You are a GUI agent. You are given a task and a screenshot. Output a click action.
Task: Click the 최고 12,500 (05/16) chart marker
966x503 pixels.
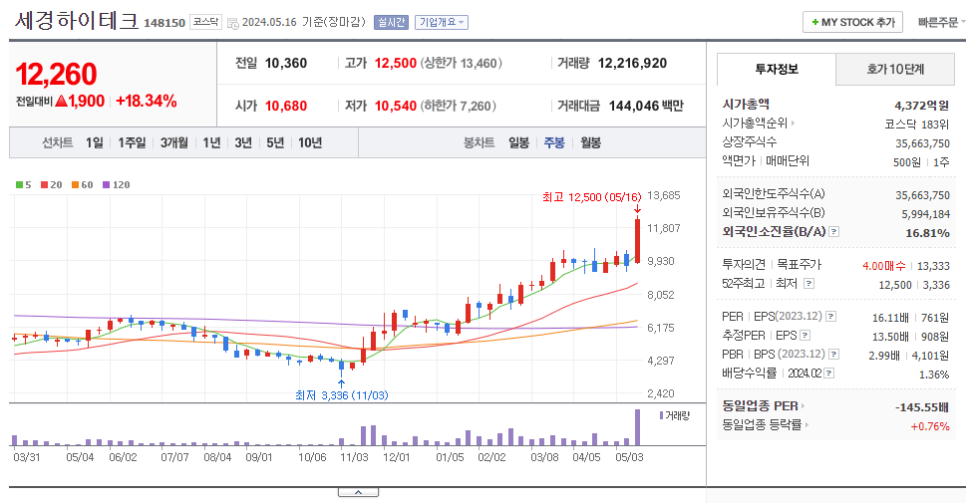pos(591,197)
